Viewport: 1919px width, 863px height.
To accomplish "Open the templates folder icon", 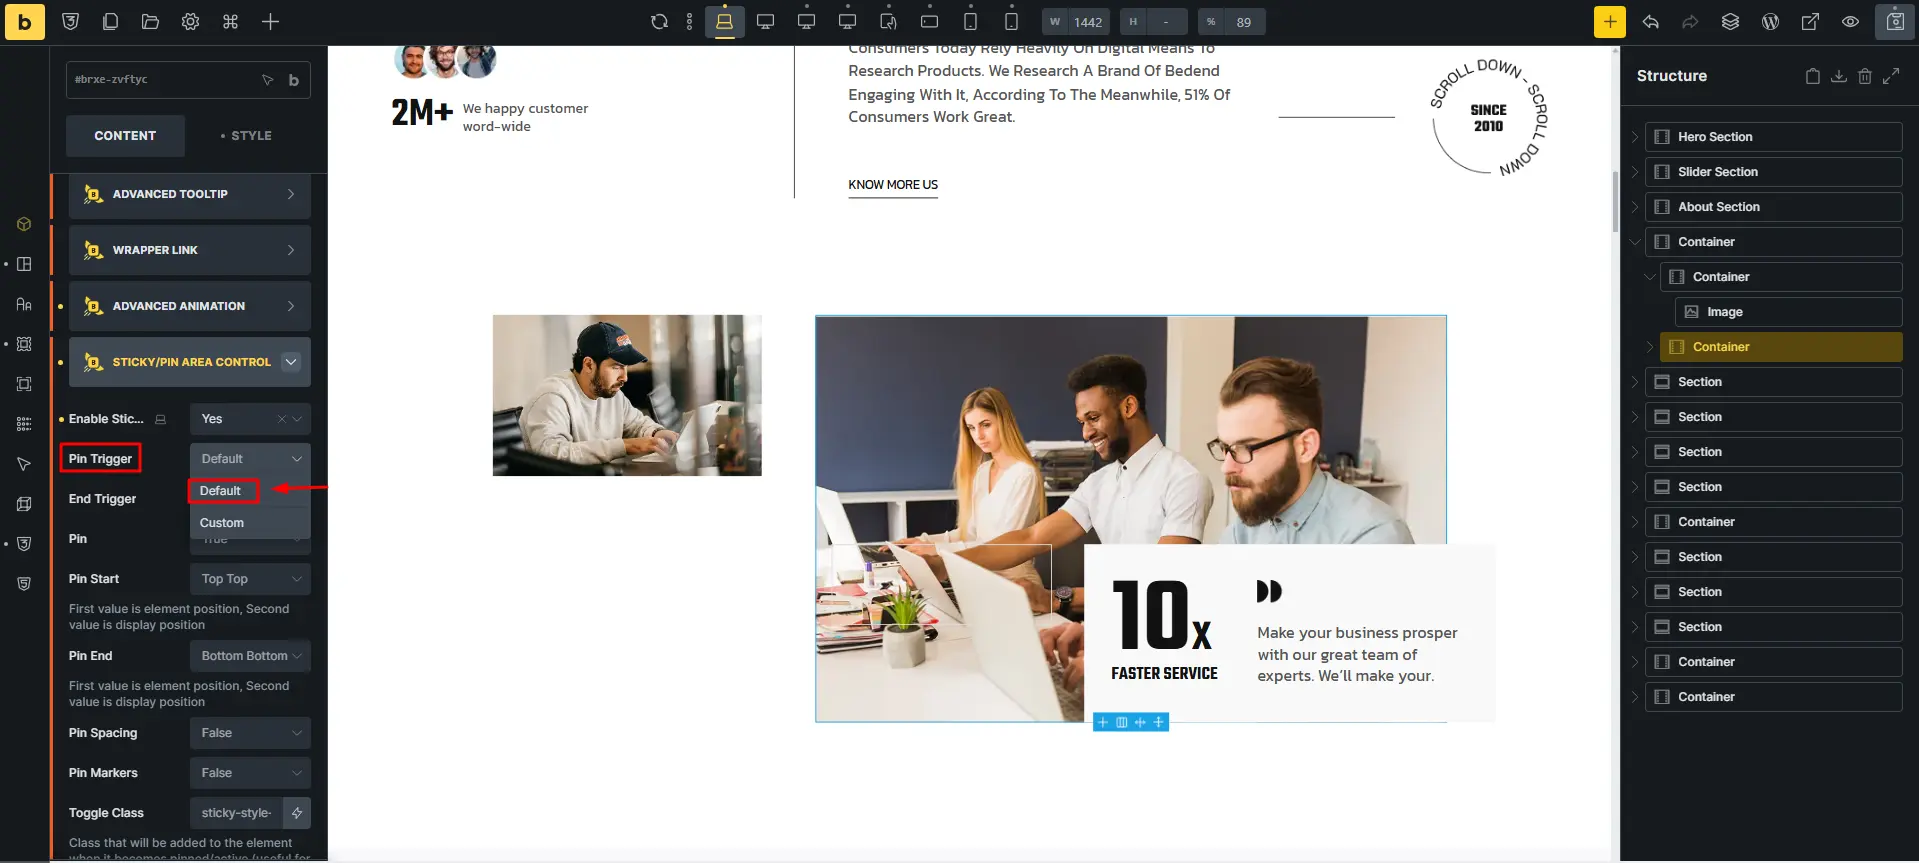I will coord(150,22).
